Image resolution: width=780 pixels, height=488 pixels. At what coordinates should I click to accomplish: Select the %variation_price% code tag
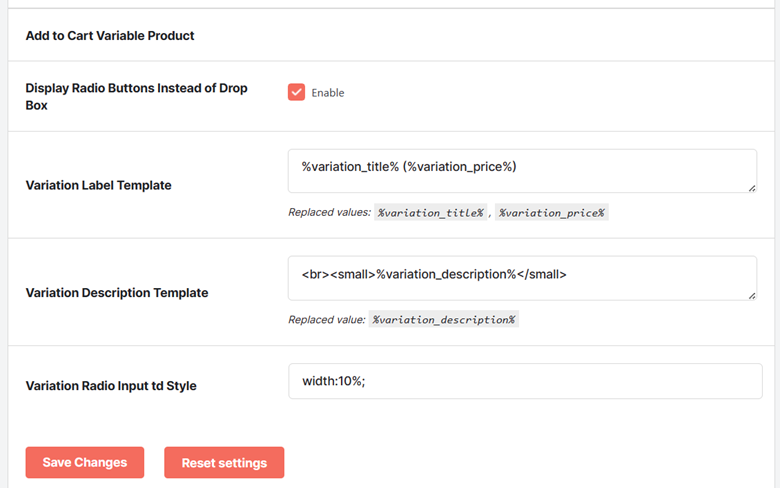point(552,212)
